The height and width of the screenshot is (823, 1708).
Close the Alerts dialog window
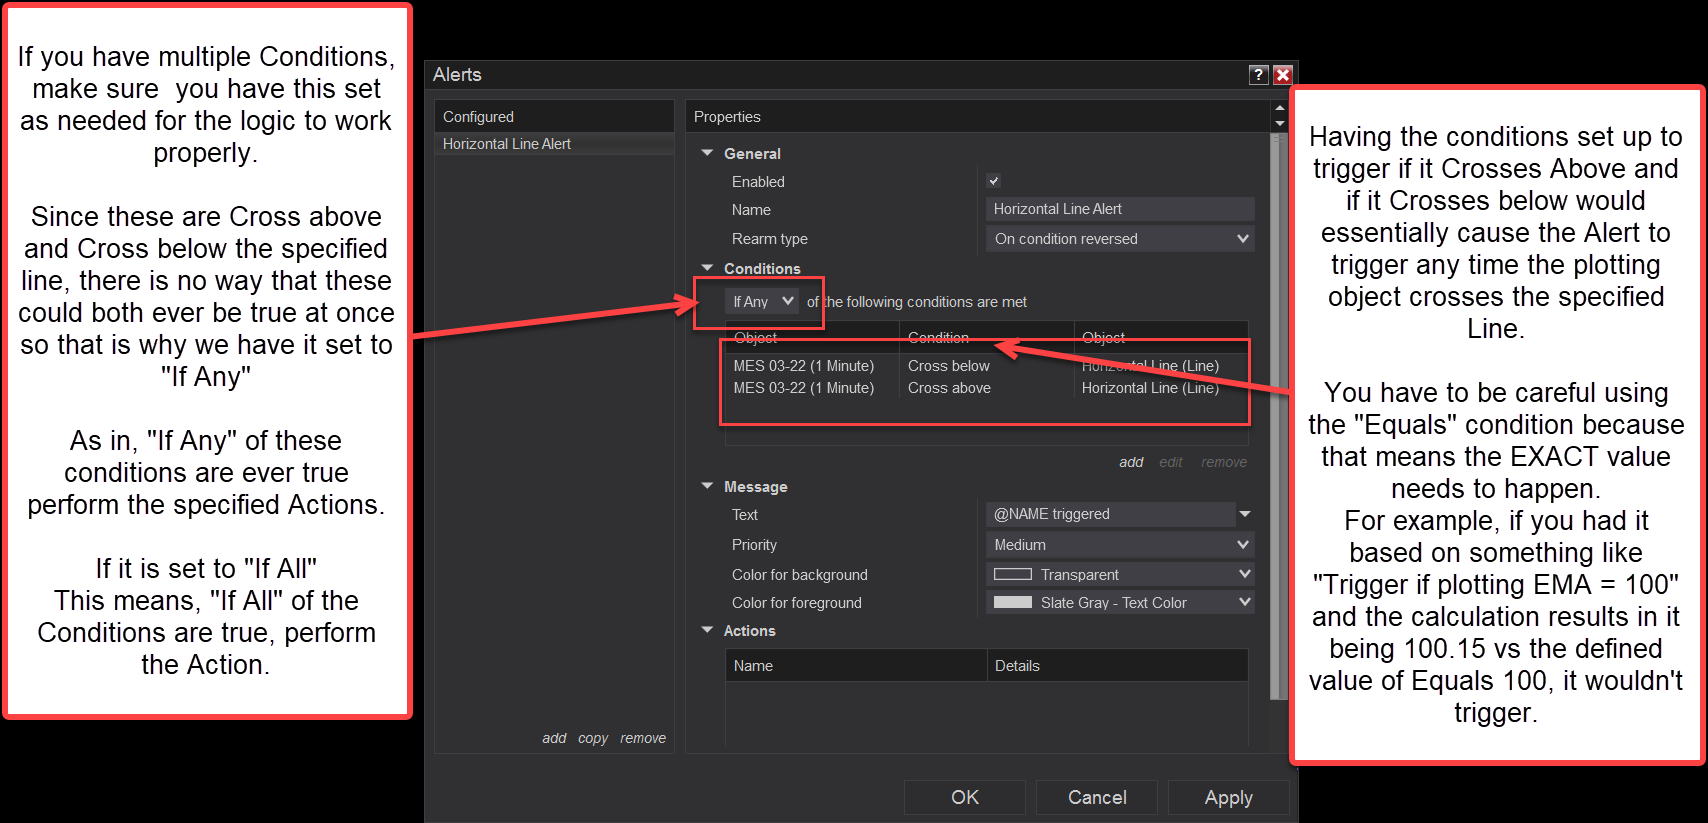click(x=1283, y=75)
